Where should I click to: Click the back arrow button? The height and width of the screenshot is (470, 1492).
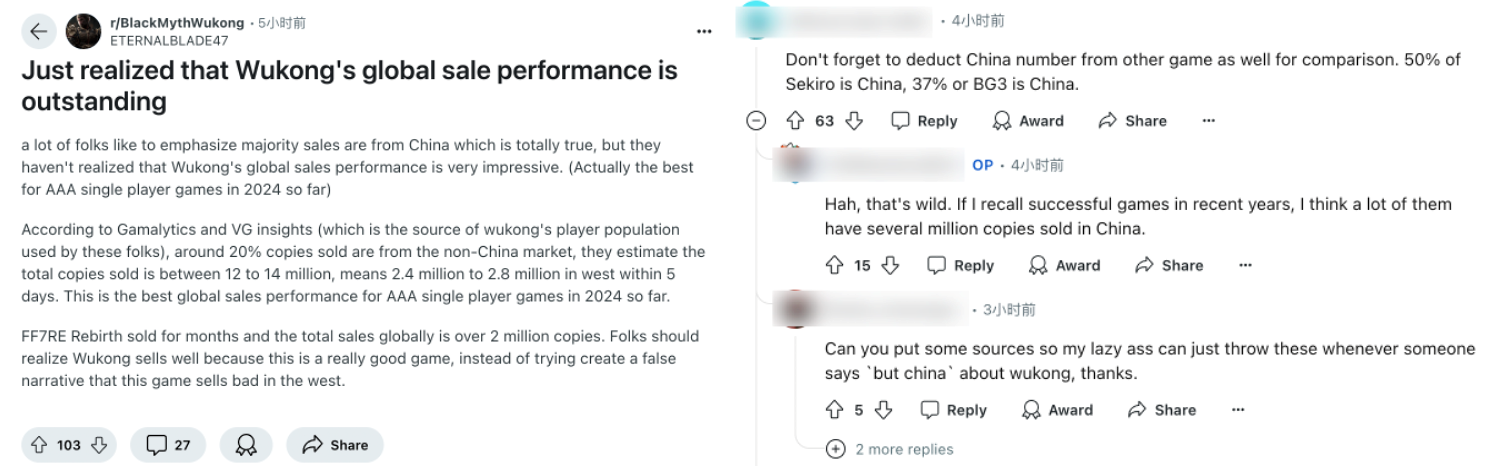tap(38, 32)
